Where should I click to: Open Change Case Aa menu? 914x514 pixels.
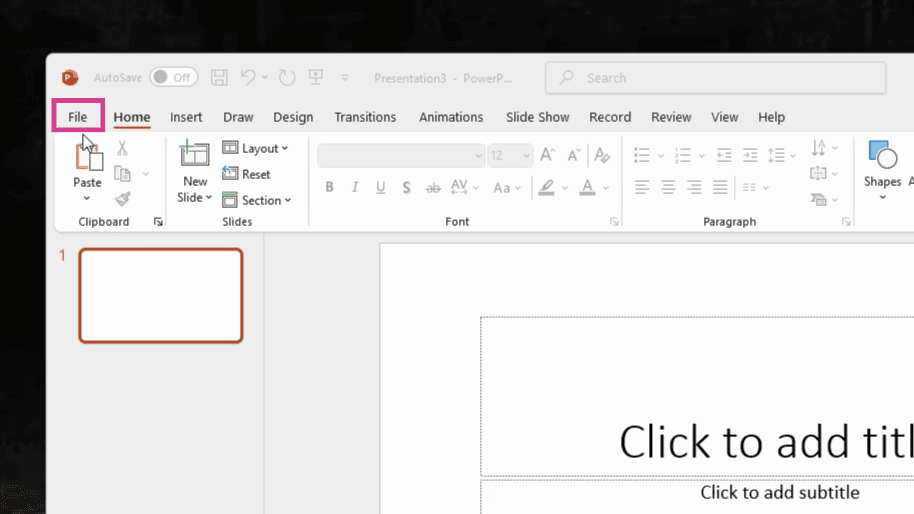[506, 188]
